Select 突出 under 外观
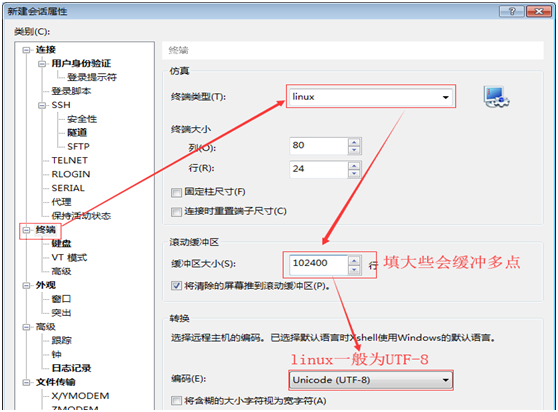The height and width of the screenshot is (412, 558). (62, 313)
